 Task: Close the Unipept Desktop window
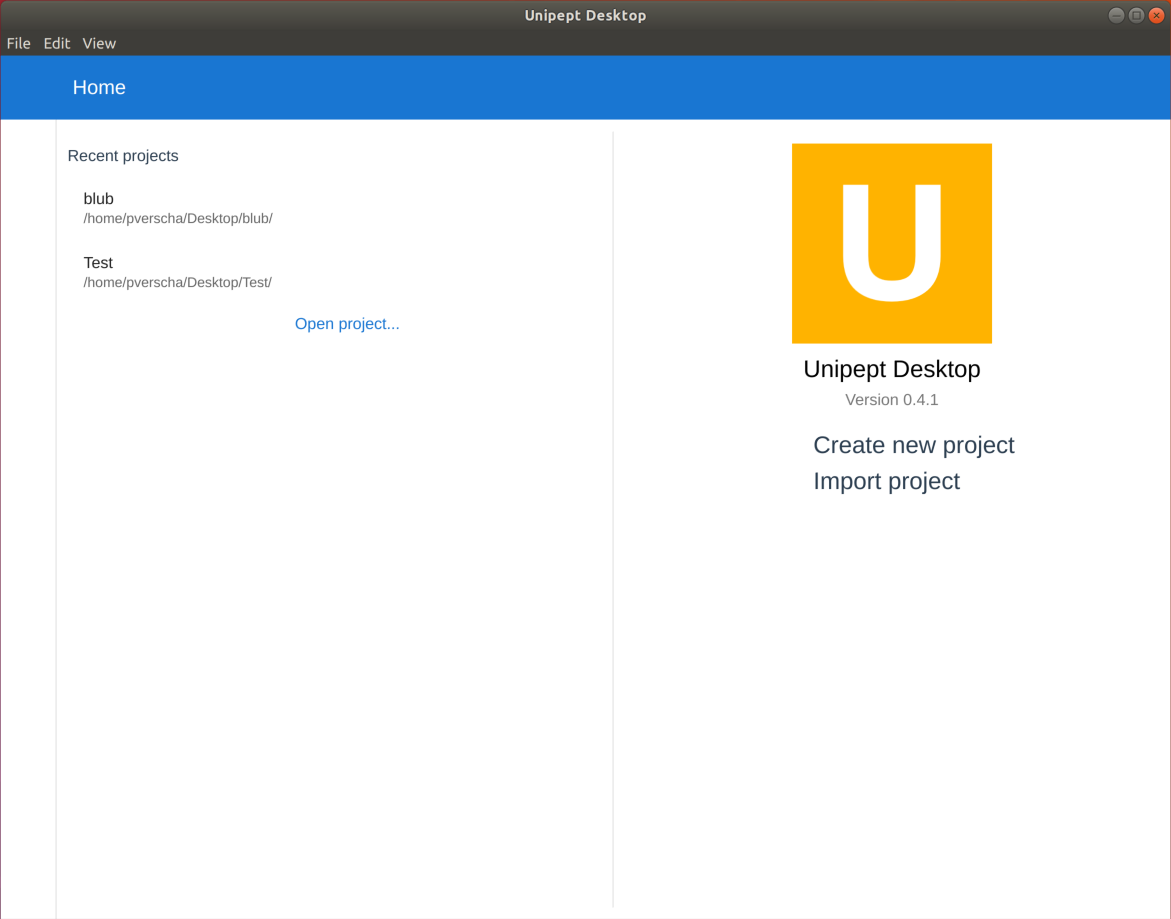point(1156,15)
